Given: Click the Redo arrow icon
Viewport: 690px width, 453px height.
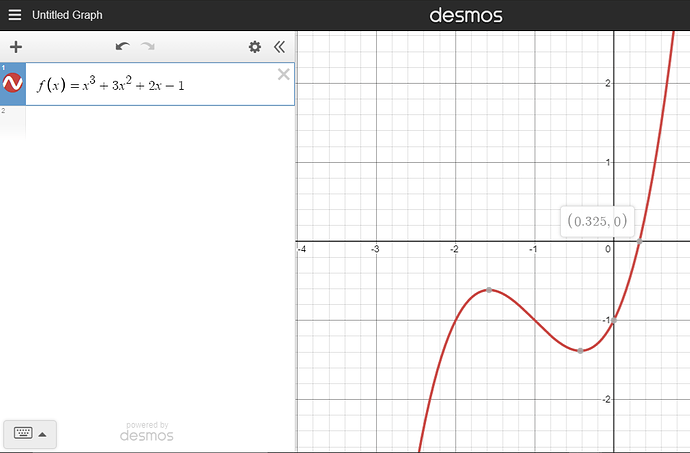Looking at the screenshot, I should pos(148,47).
